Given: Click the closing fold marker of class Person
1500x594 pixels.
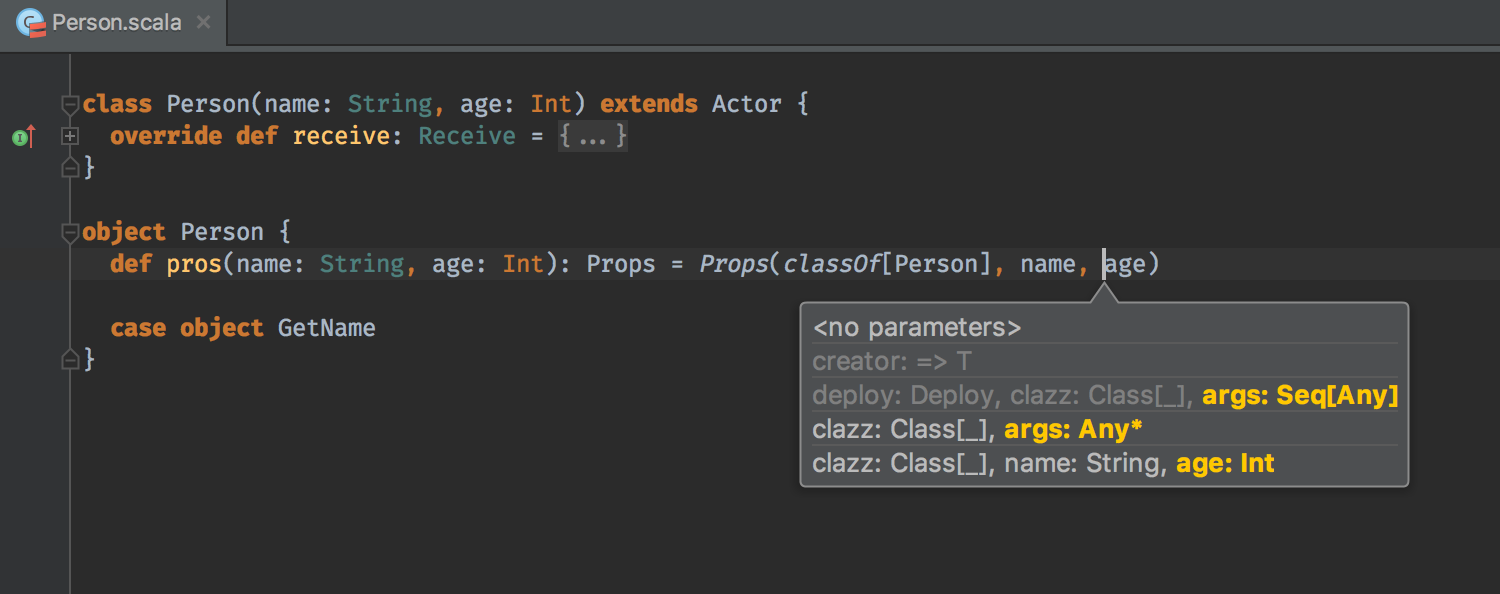Looking at the screenshot, I should [x=70, y=168].
